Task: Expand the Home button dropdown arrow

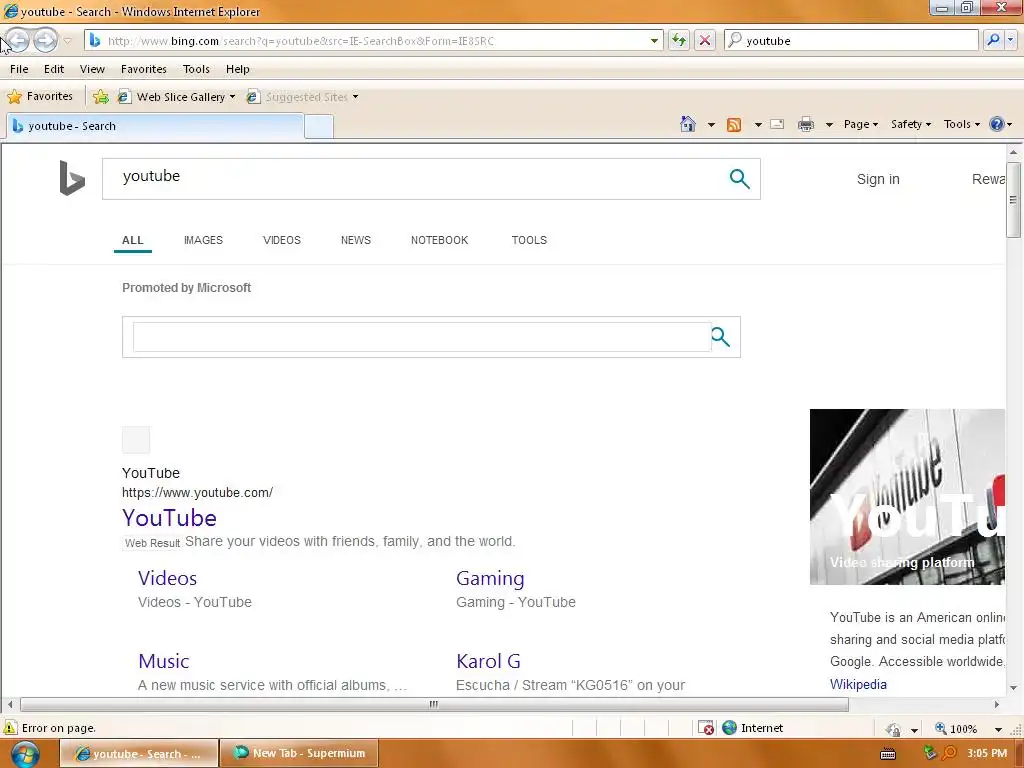Action: (711, 124)
